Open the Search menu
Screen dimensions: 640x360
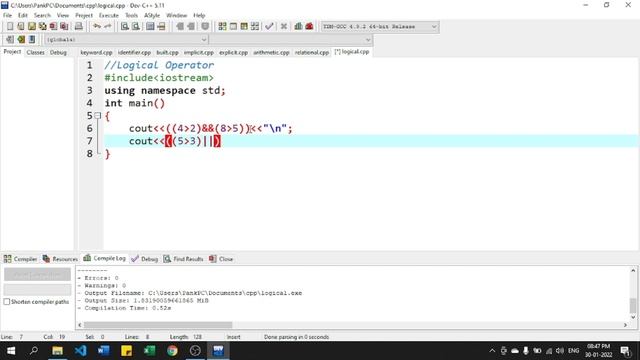point(42,16)
